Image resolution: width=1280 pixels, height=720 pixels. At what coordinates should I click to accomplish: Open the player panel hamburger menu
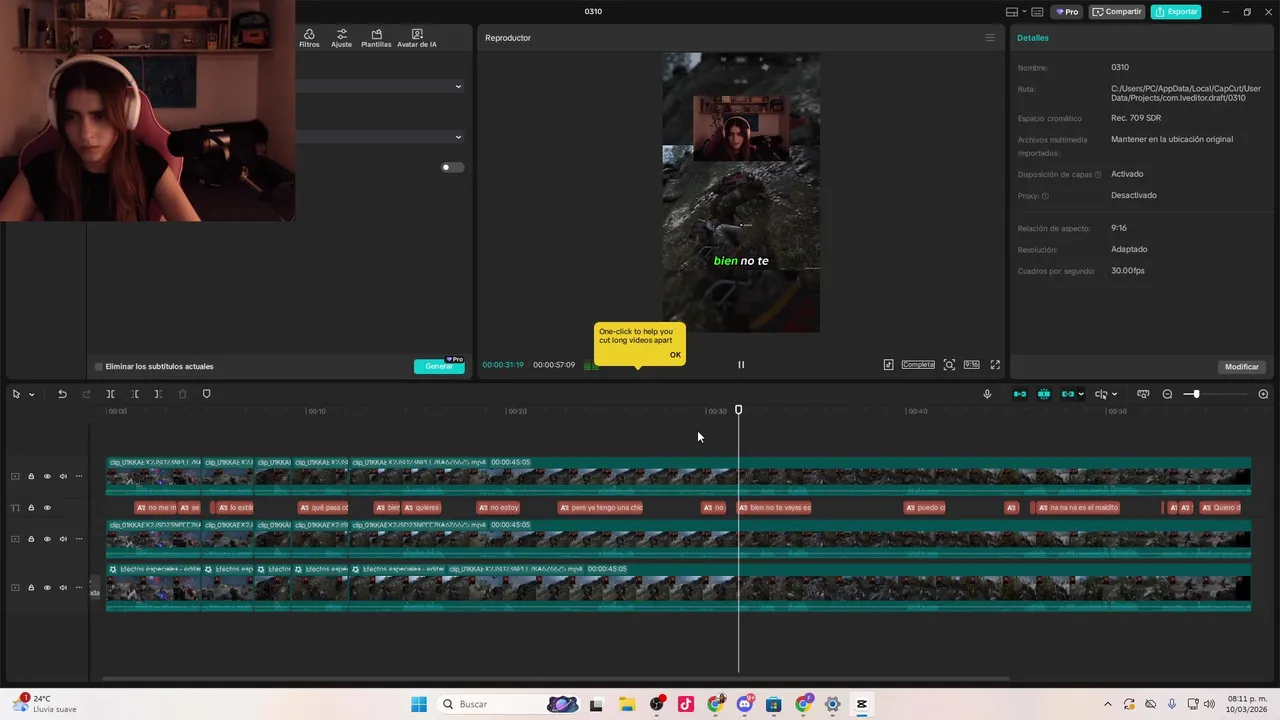[990, 38]
